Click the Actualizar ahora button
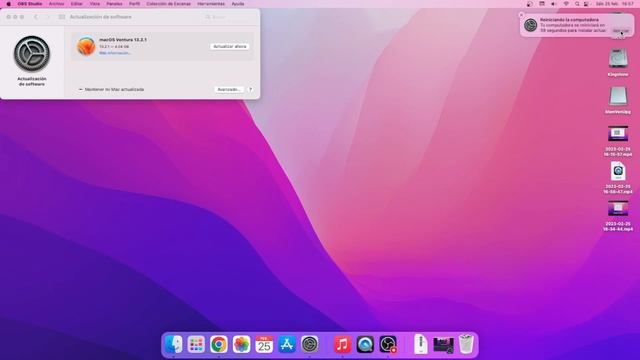 [230, 47]
